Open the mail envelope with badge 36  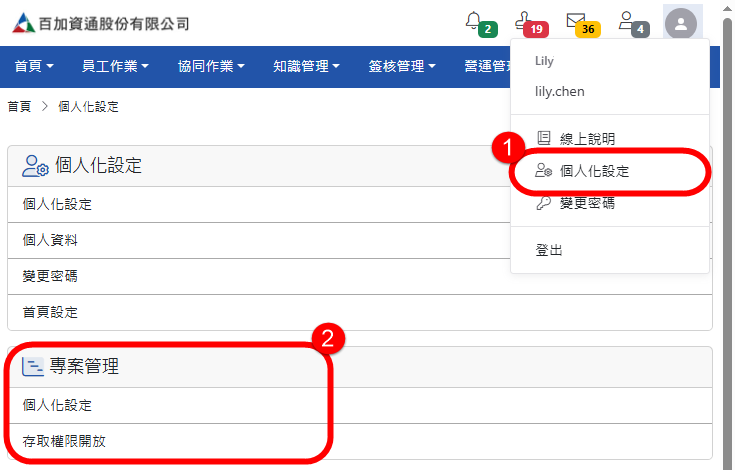583,24
